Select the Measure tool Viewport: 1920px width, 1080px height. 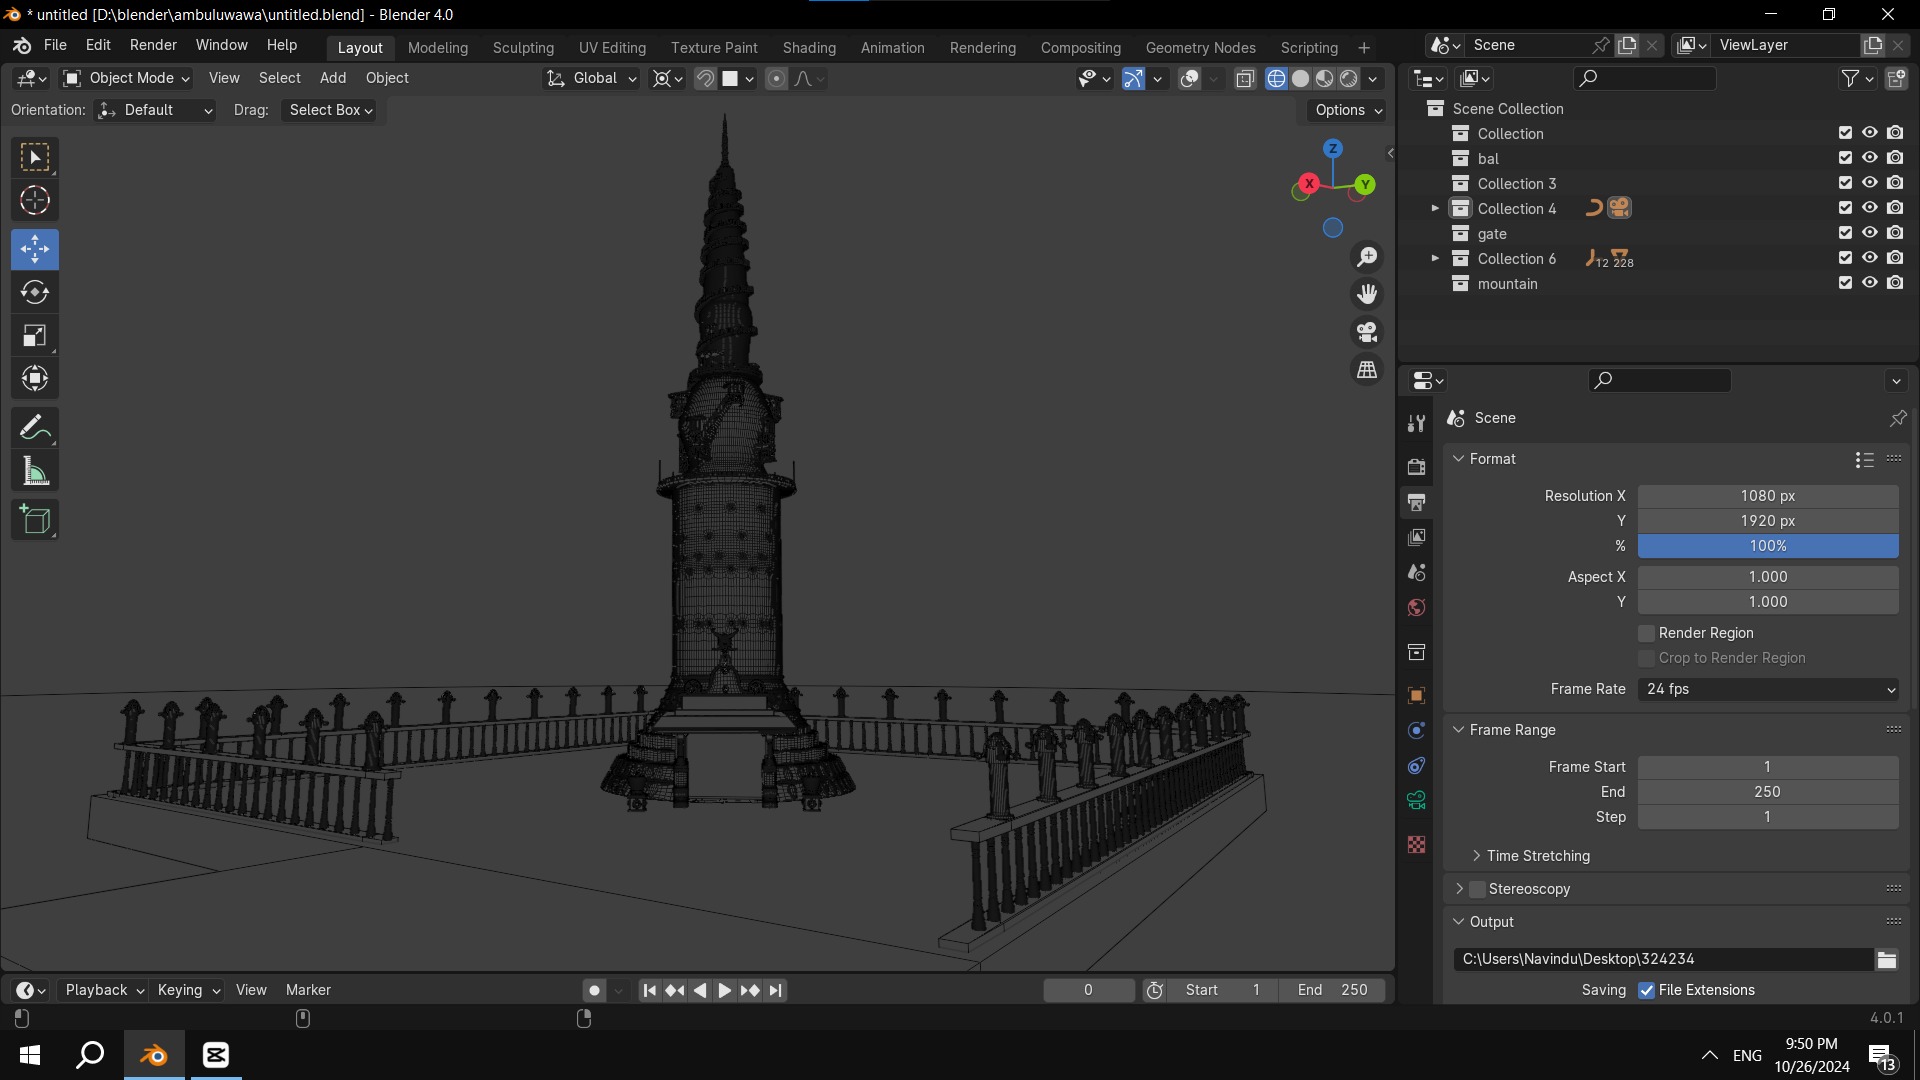35,471
